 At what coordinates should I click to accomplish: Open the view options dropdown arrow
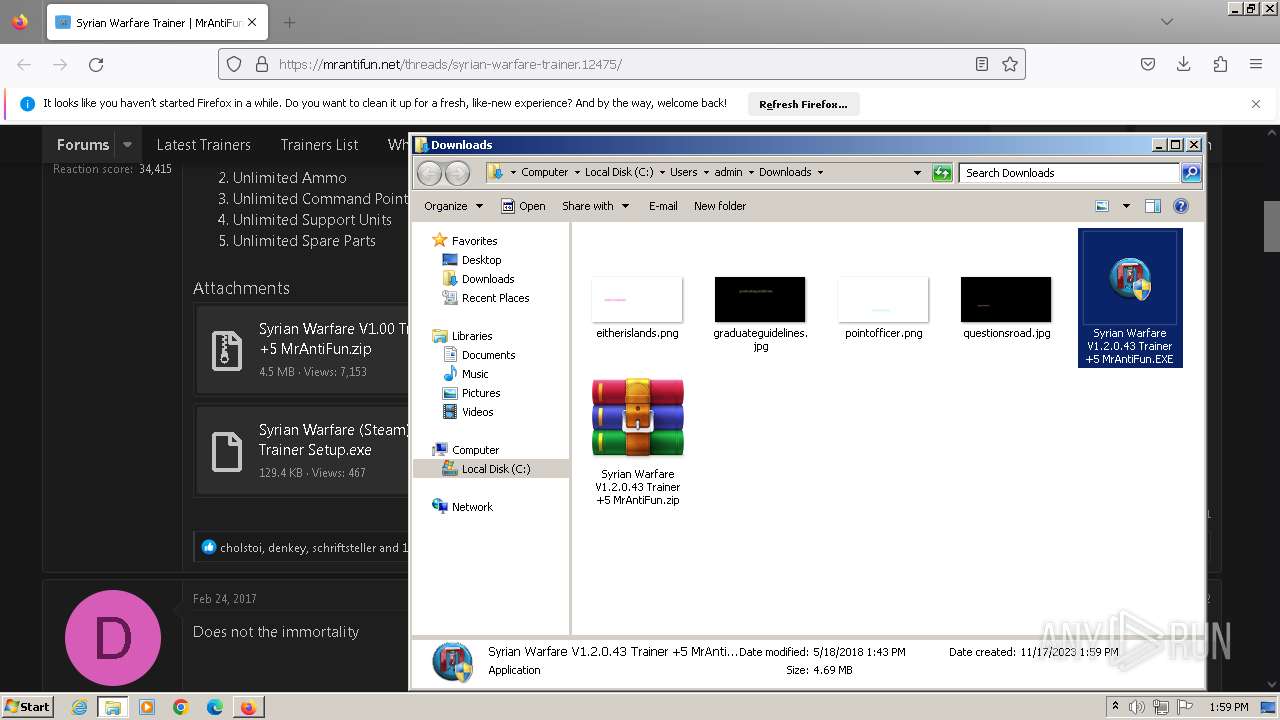point(1126,206)
